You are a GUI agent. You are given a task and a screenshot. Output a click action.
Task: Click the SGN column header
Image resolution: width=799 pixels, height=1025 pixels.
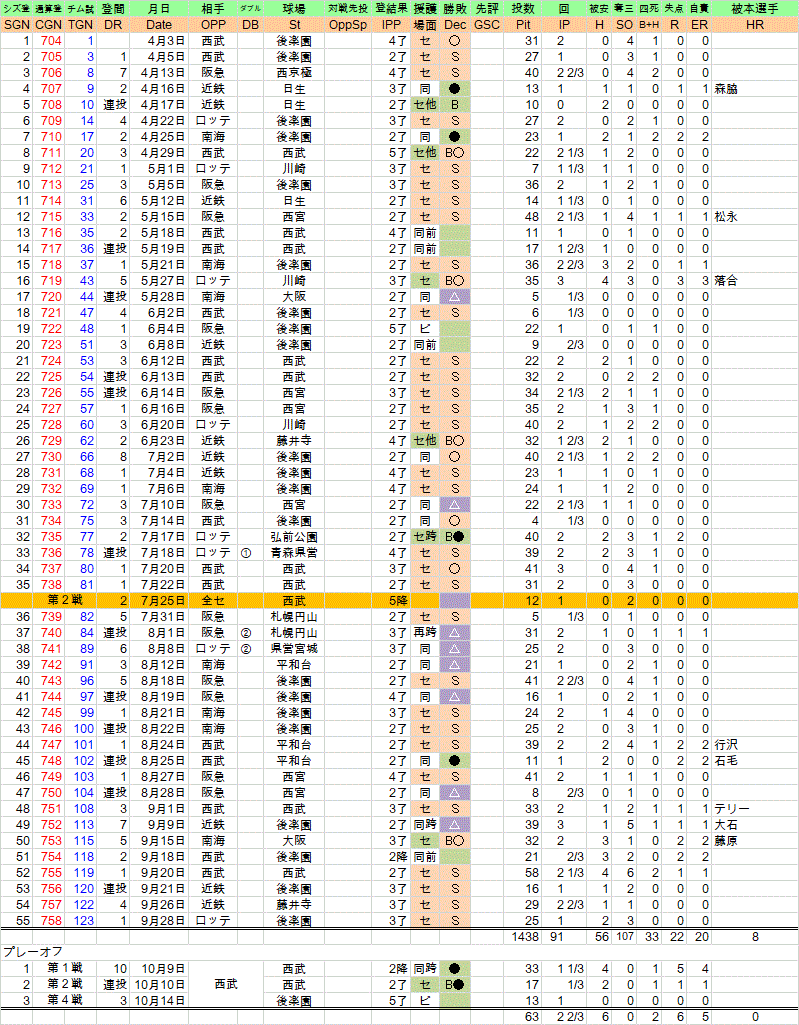point(16,25)
